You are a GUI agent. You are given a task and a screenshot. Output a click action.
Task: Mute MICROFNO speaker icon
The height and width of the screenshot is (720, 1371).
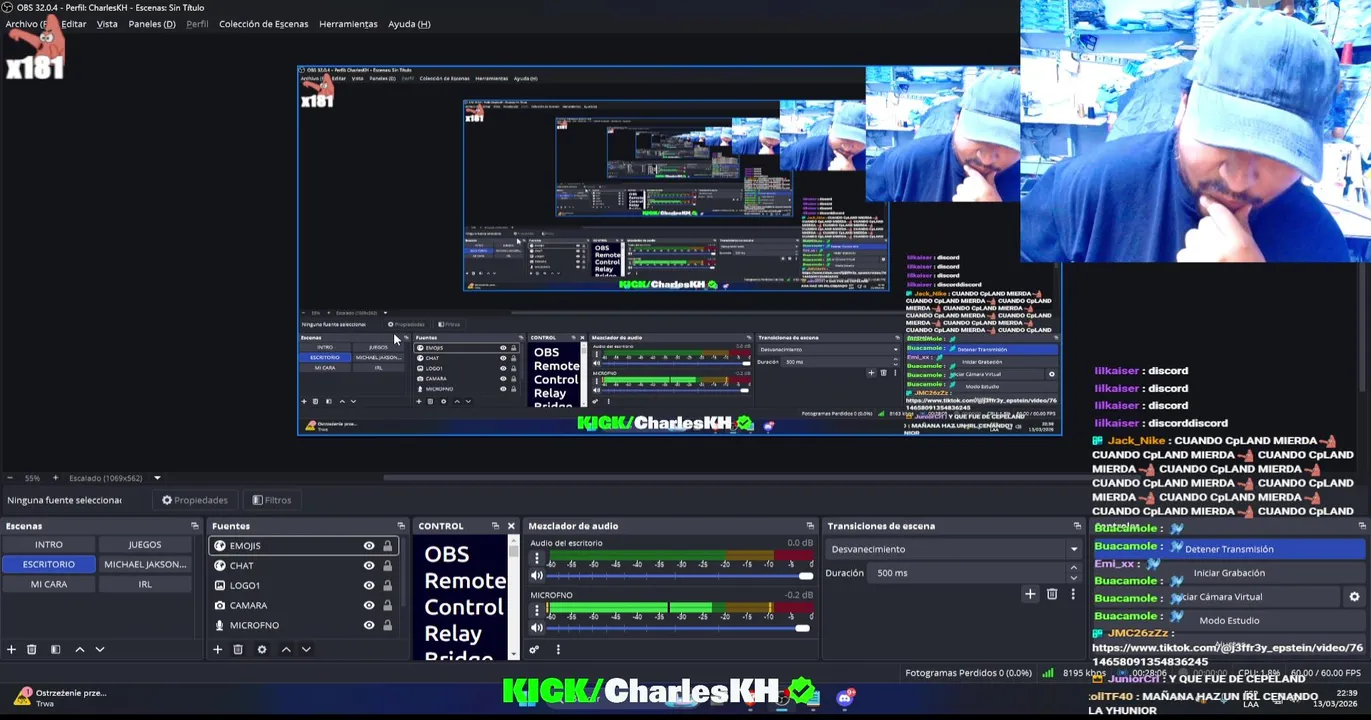tap(537, 628)
